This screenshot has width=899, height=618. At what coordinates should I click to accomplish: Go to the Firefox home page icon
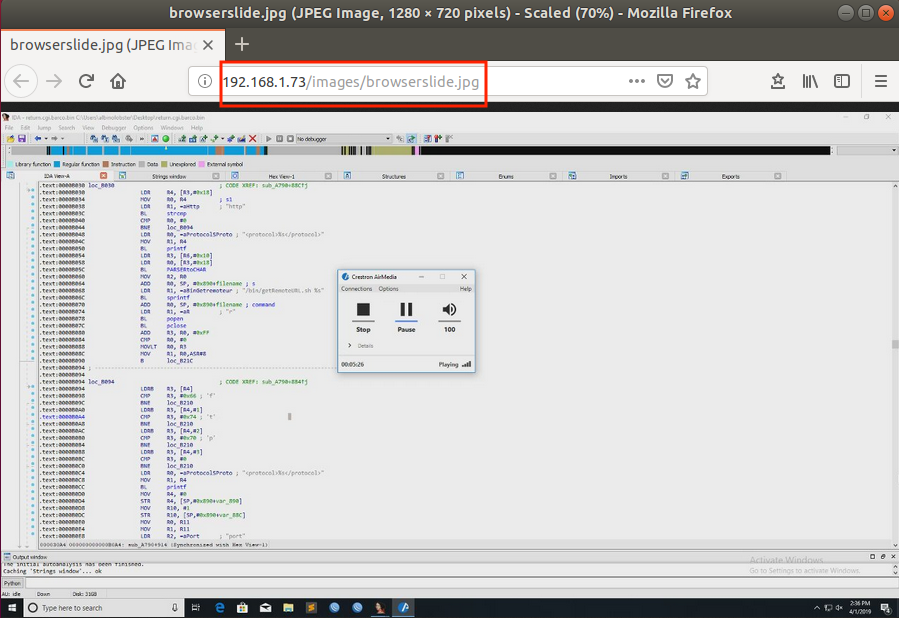point(118,82)
